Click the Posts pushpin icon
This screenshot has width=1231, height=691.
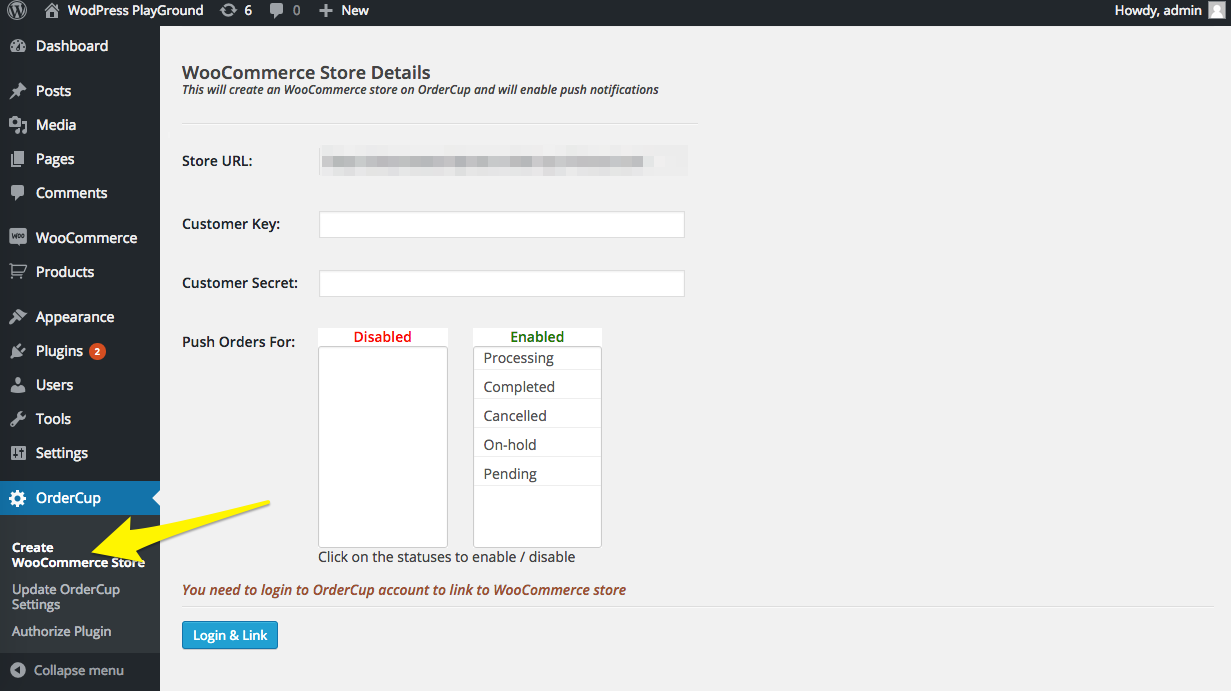pyautogui.click(x=18, y=91)
